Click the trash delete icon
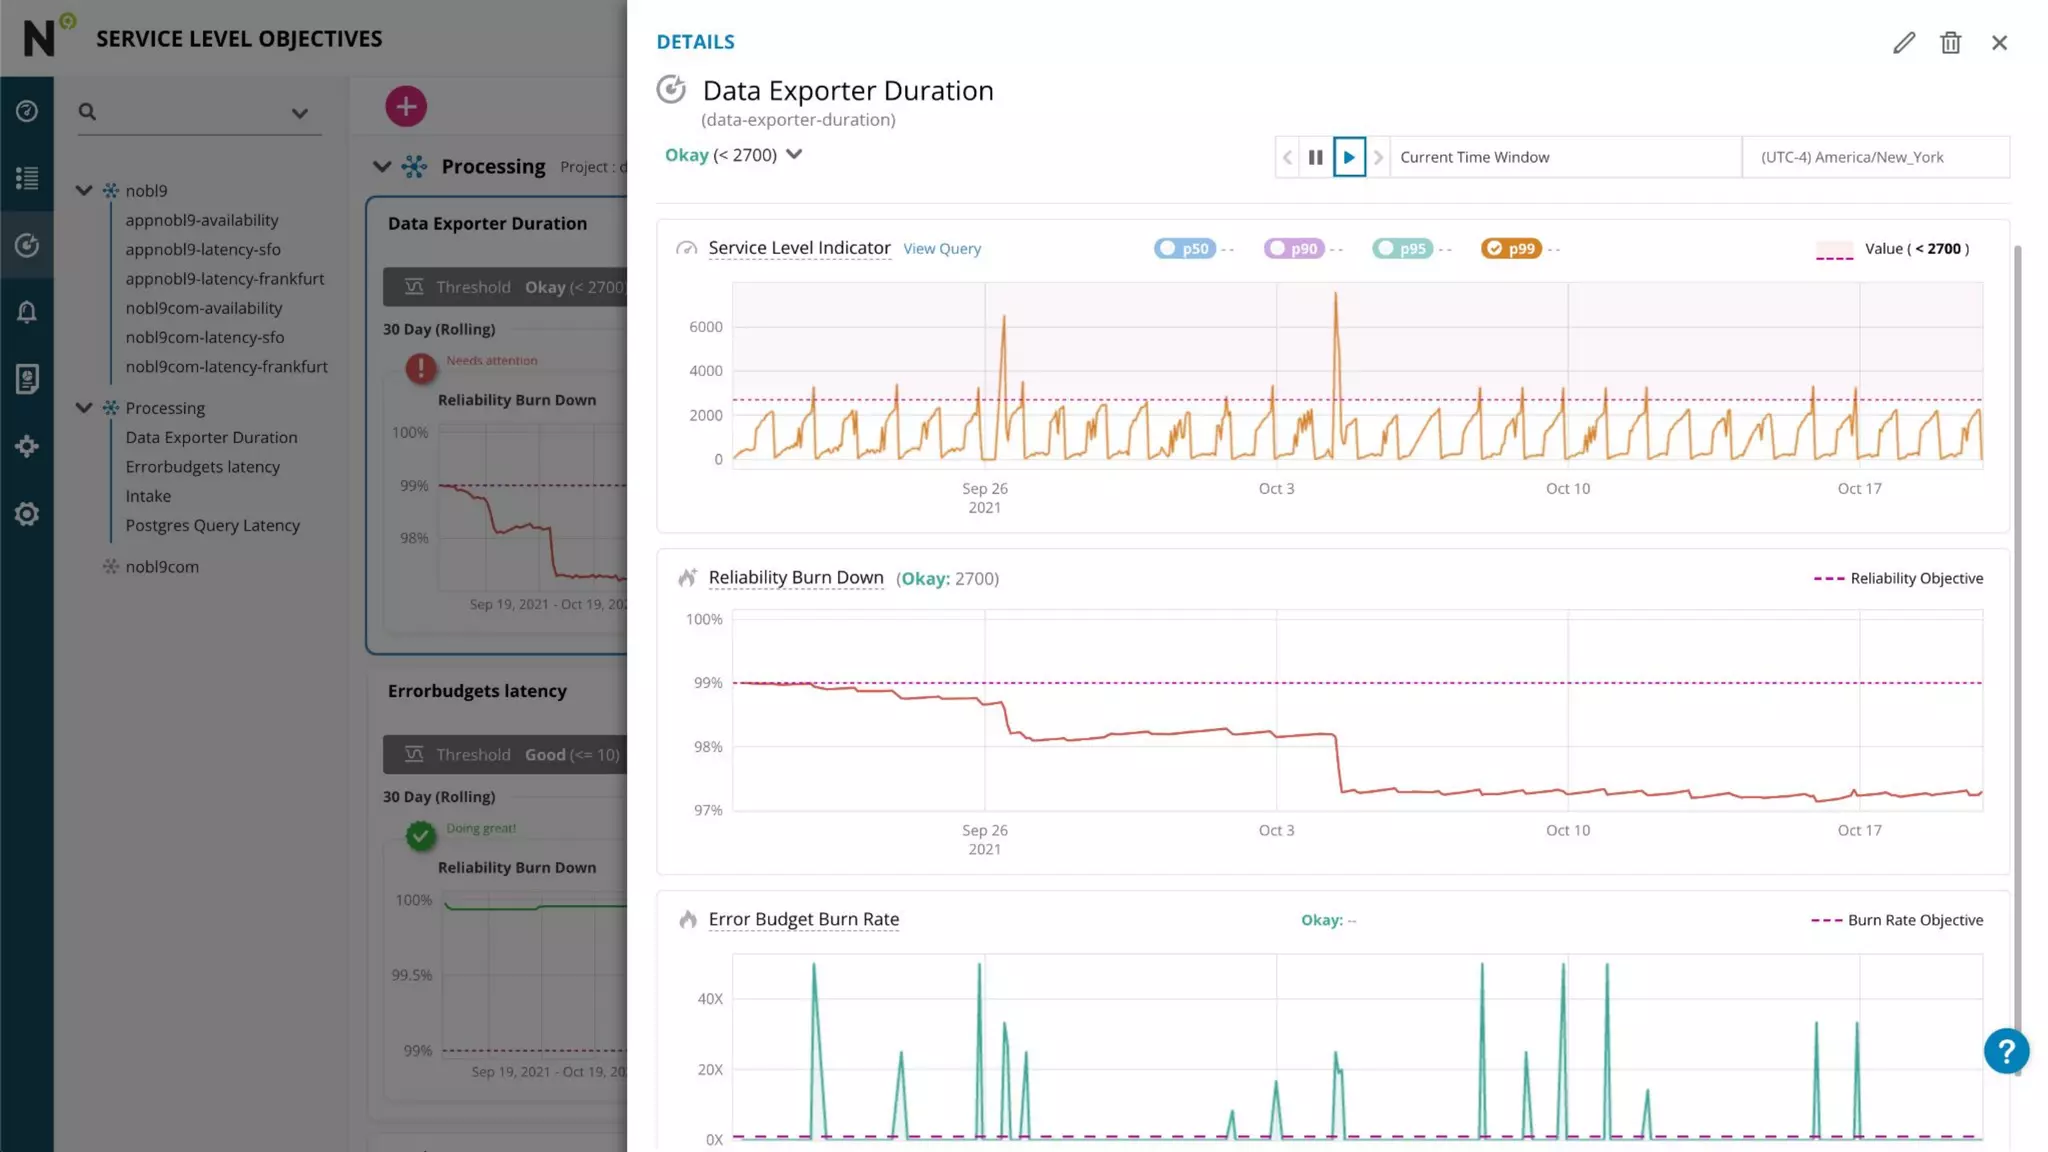The width and height of the screenshot is (2048, 1152). click(x=1950, y=42)
